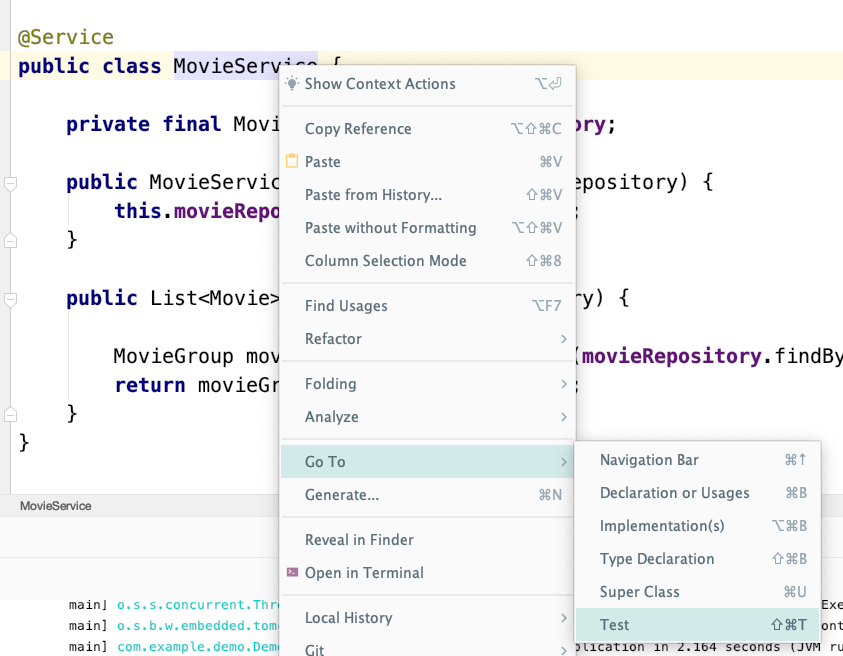Image resolution: width=843 pixels, height=656 pixels.
Task: Collapse the List<Movie> method fold marker
Action: [x=10, y=300]
